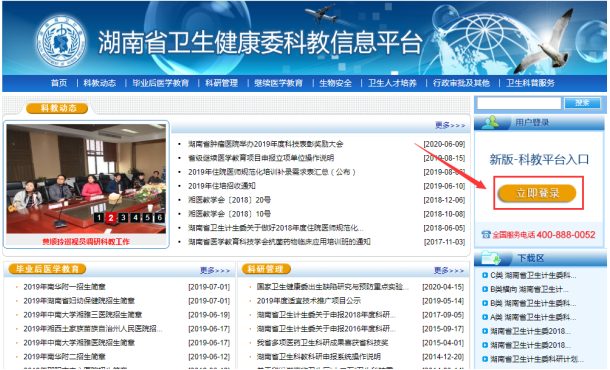Click the 立即登录 login button
Screen dimensions: 610x370
(x=538, y=193)
